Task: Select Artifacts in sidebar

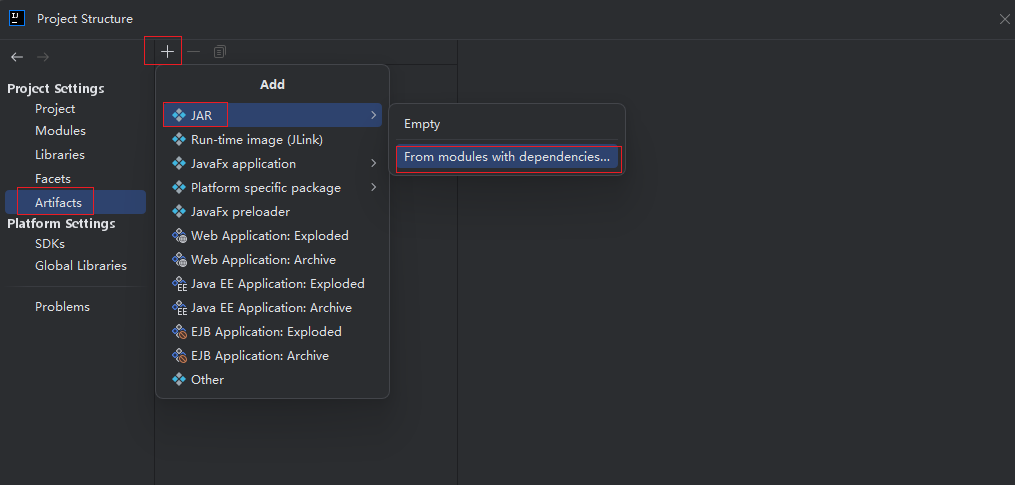Action: click(x=76, y=202)
